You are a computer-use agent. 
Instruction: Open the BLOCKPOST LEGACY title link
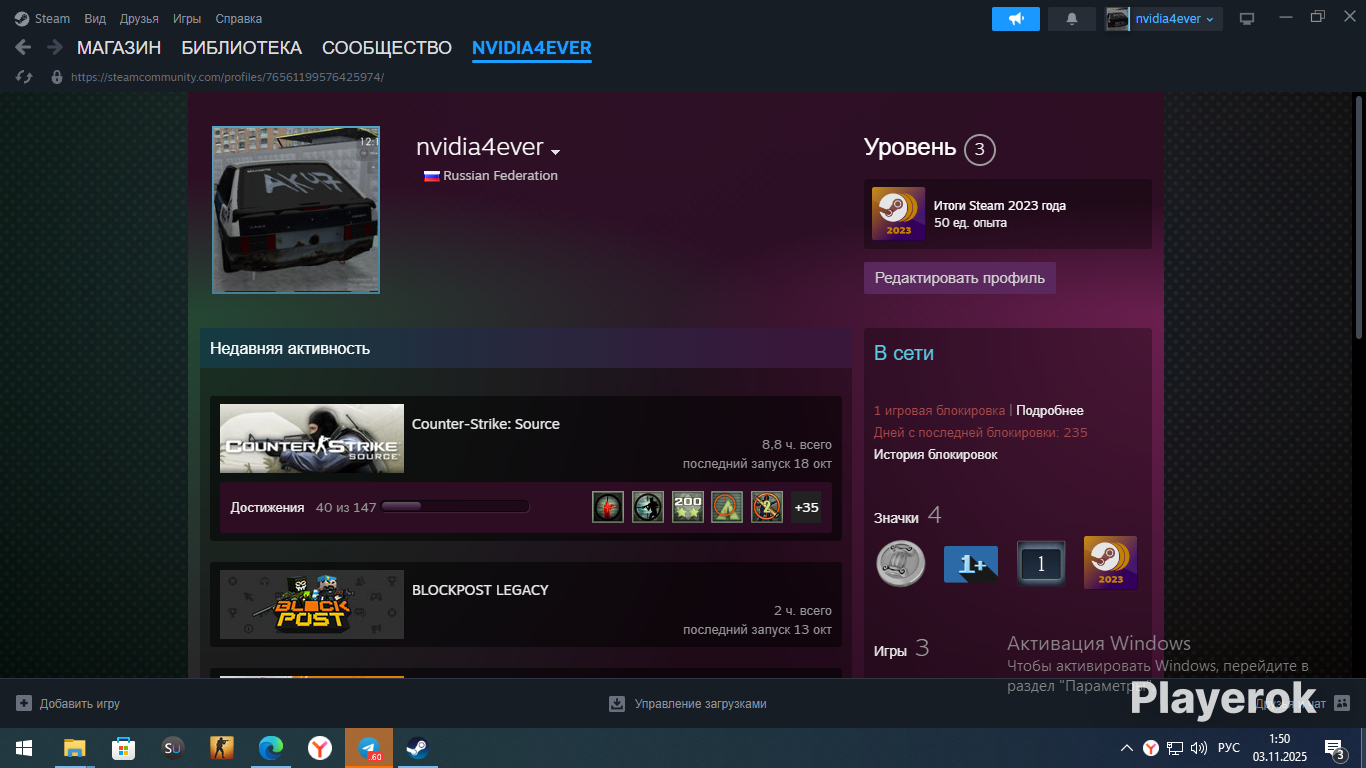pos(480,590)
